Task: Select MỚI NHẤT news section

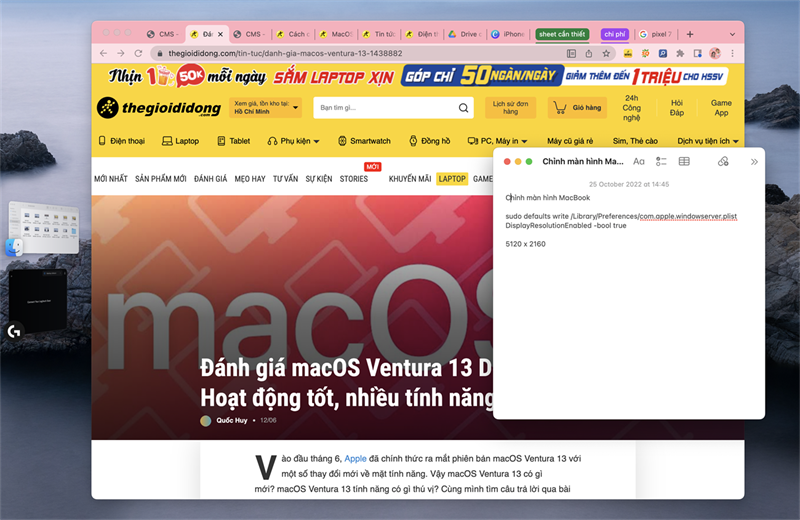Action: (111, 179)
